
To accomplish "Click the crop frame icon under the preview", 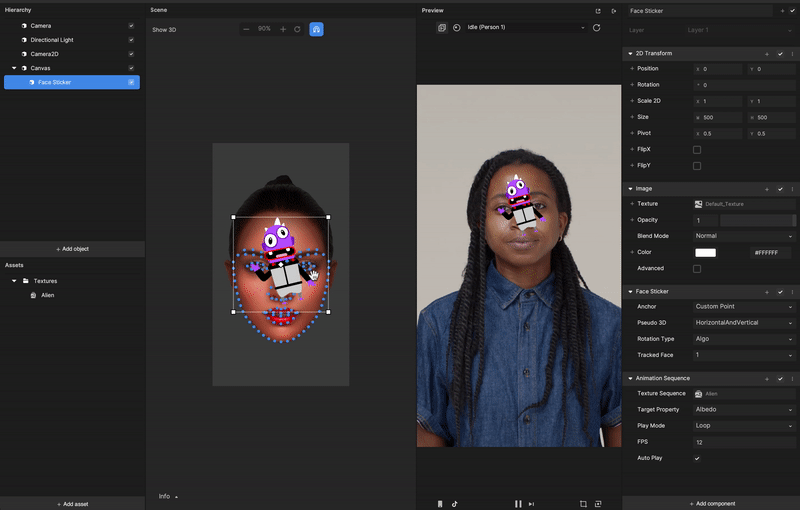I will [x=583, y=504].
